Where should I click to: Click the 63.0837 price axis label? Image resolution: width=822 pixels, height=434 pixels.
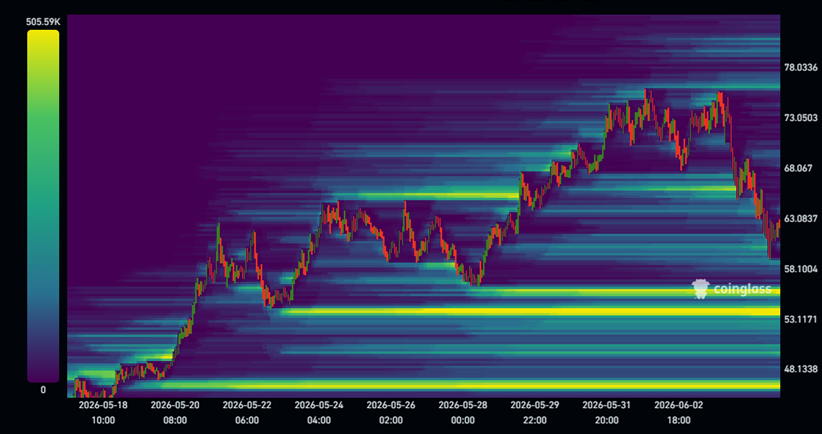[x=801, y=218]
